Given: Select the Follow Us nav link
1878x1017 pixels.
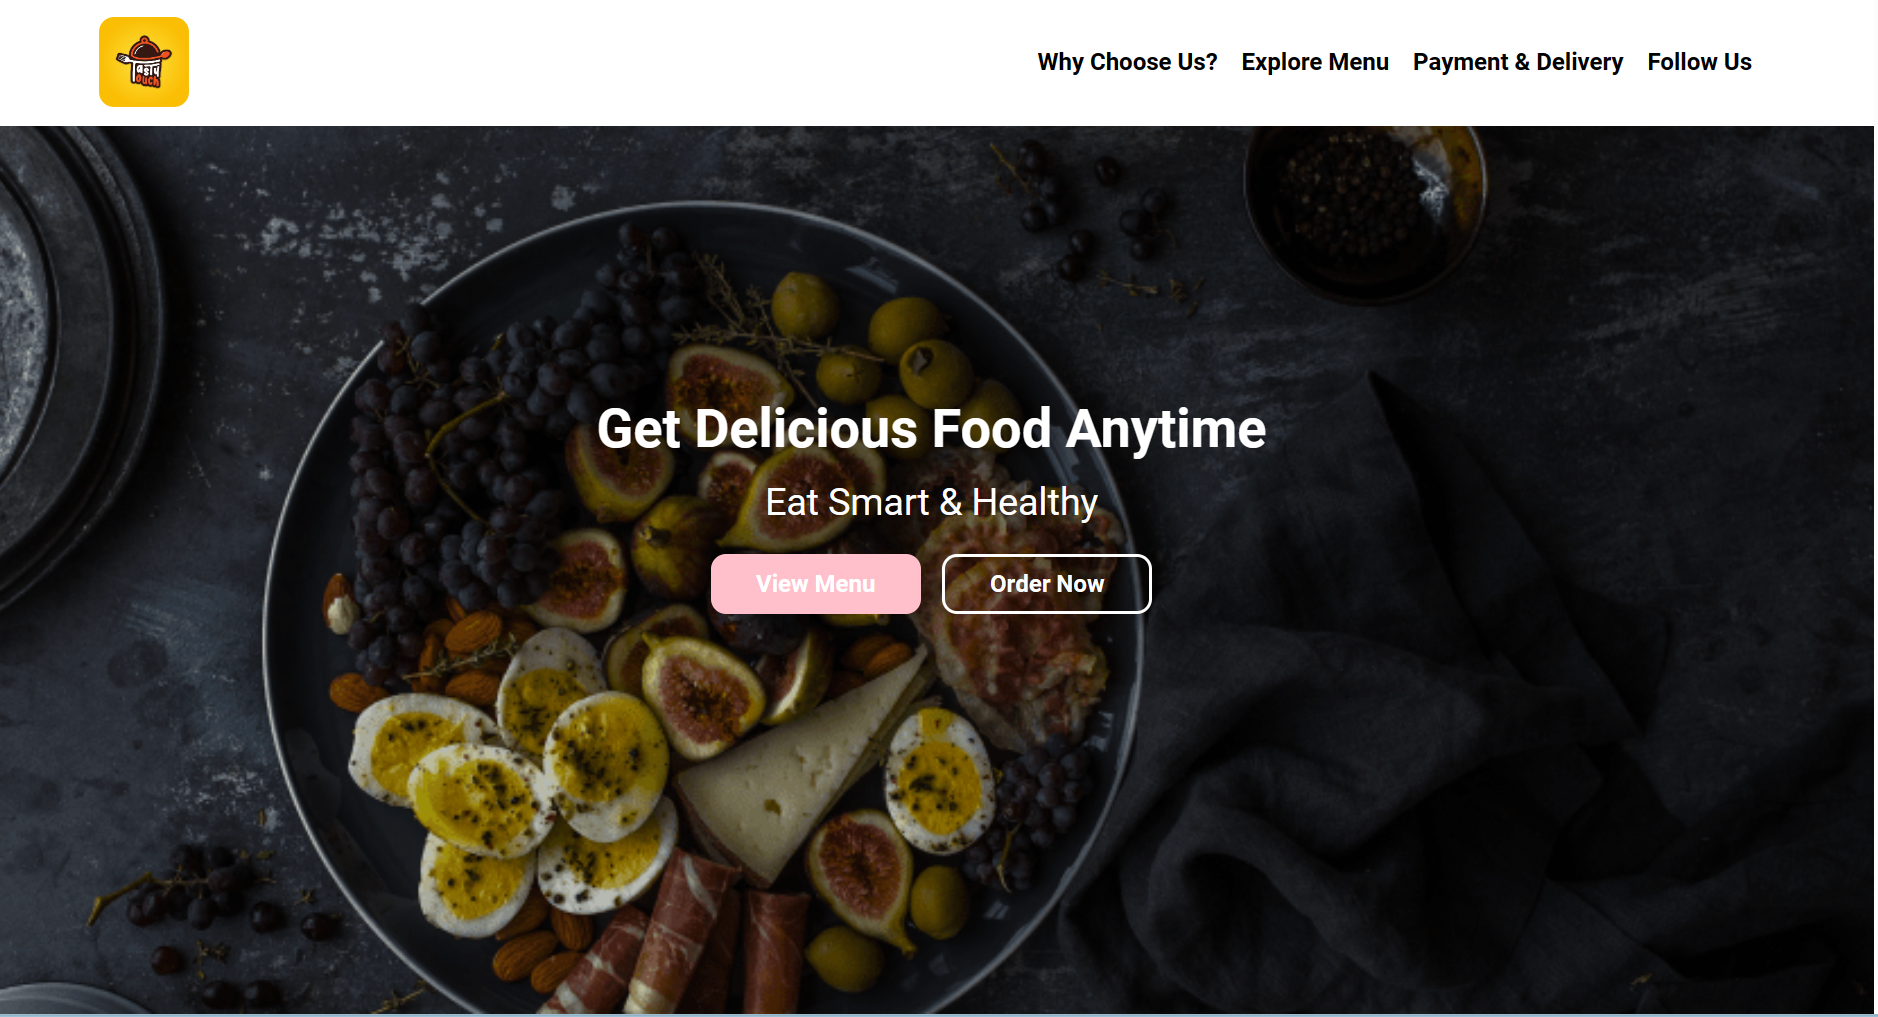Looking at the screenshot, I should pos(1699,62).
